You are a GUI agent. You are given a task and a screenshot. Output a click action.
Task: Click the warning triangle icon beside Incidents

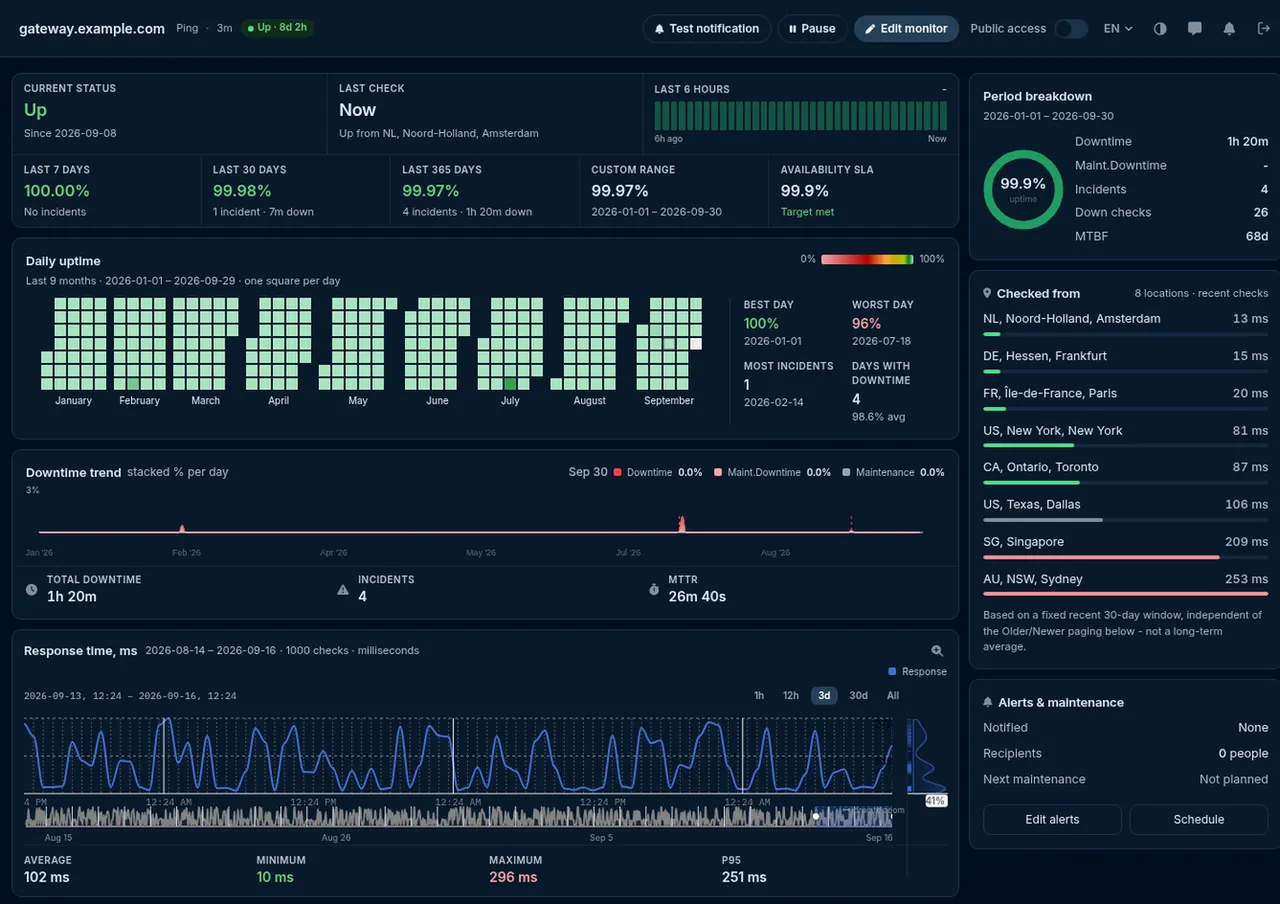(343, 590)
